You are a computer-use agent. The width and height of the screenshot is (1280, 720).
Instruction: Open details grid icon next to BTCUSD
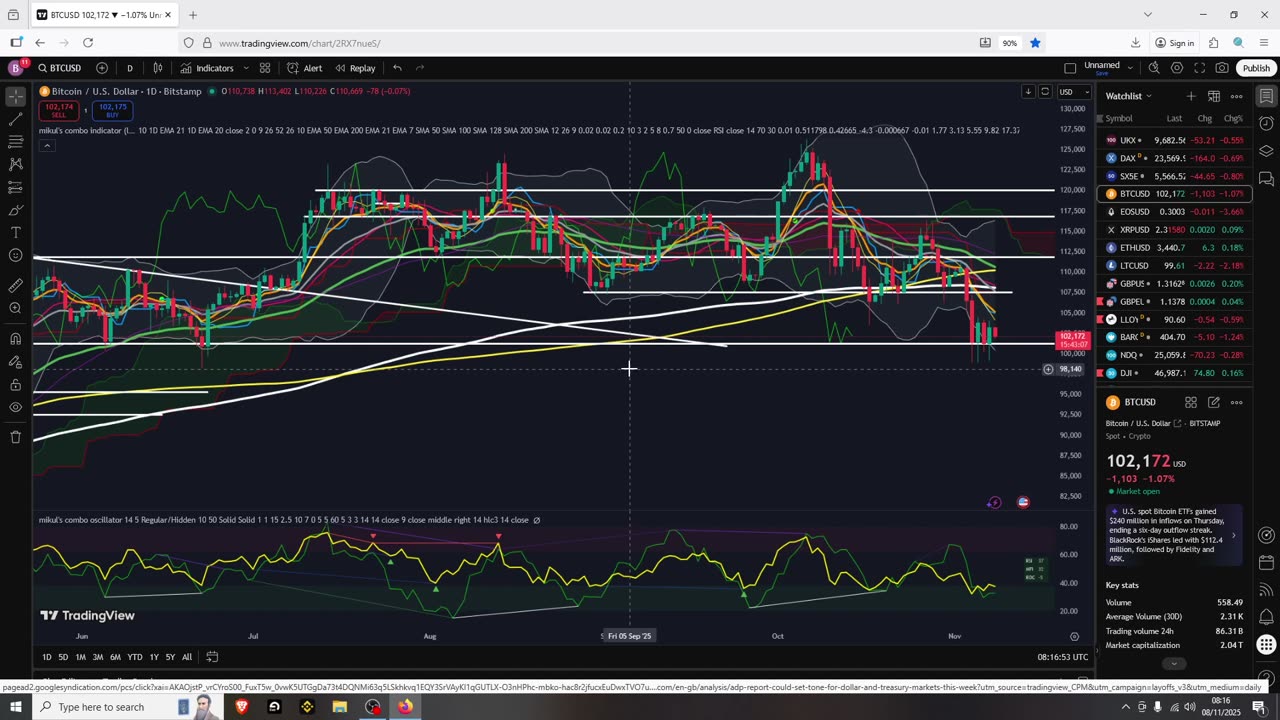tap(1191, 402)
